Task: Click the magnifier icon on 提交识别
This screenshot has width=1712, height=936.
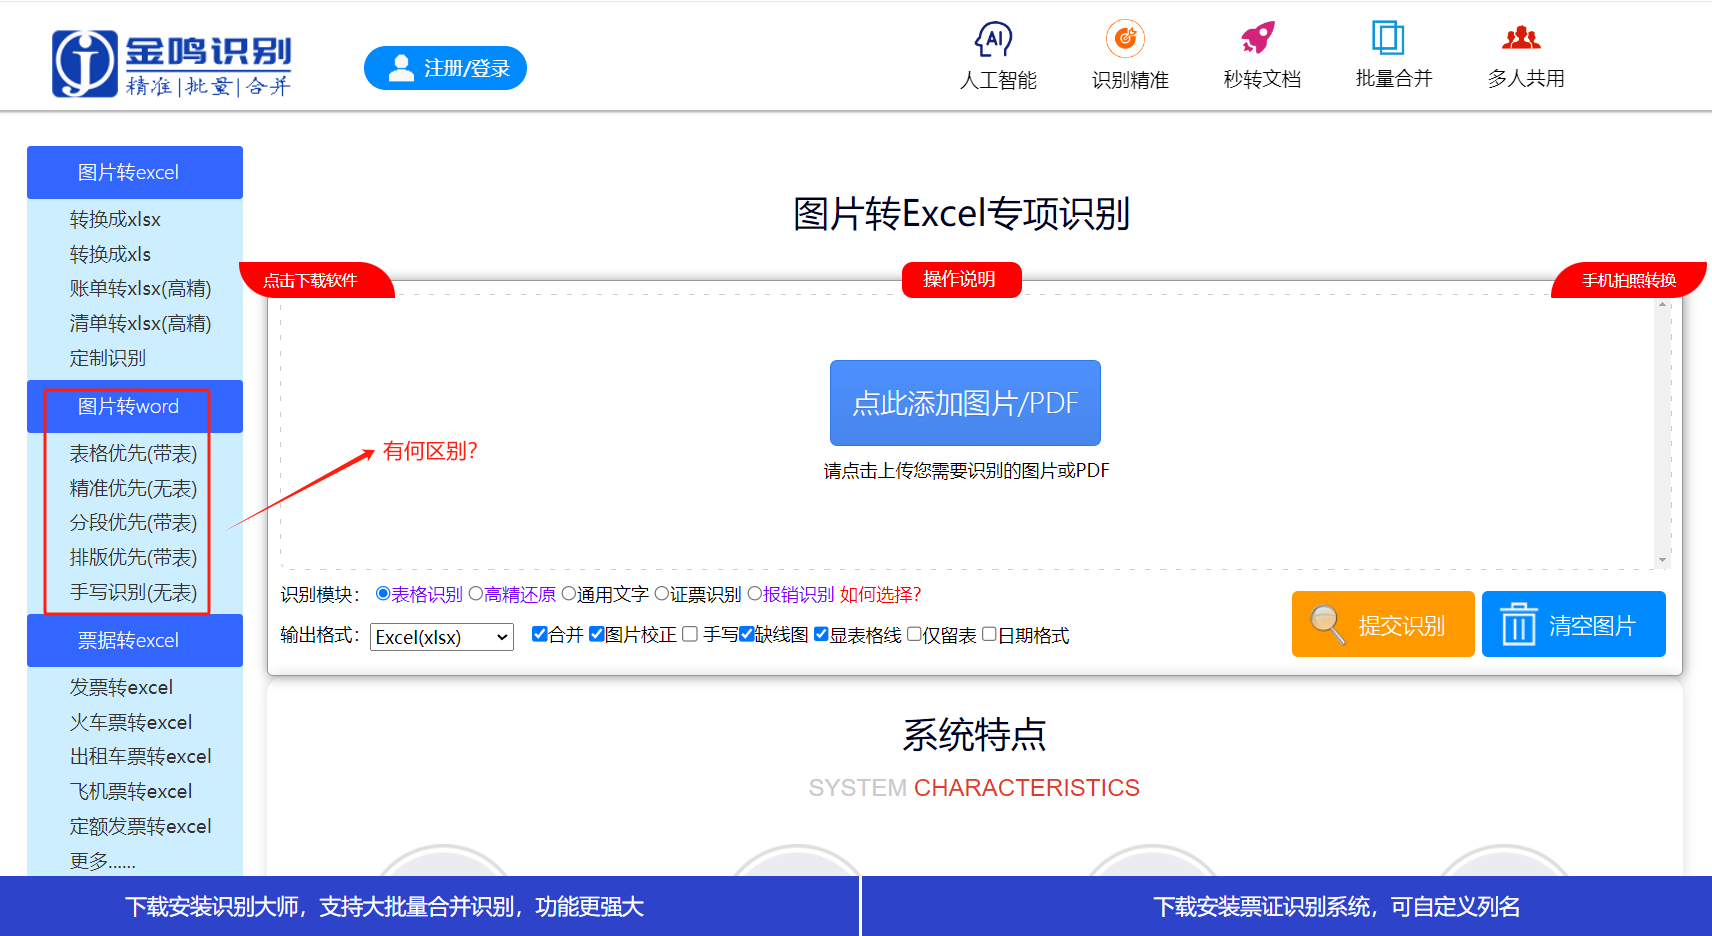Action: pos(1327,624)
